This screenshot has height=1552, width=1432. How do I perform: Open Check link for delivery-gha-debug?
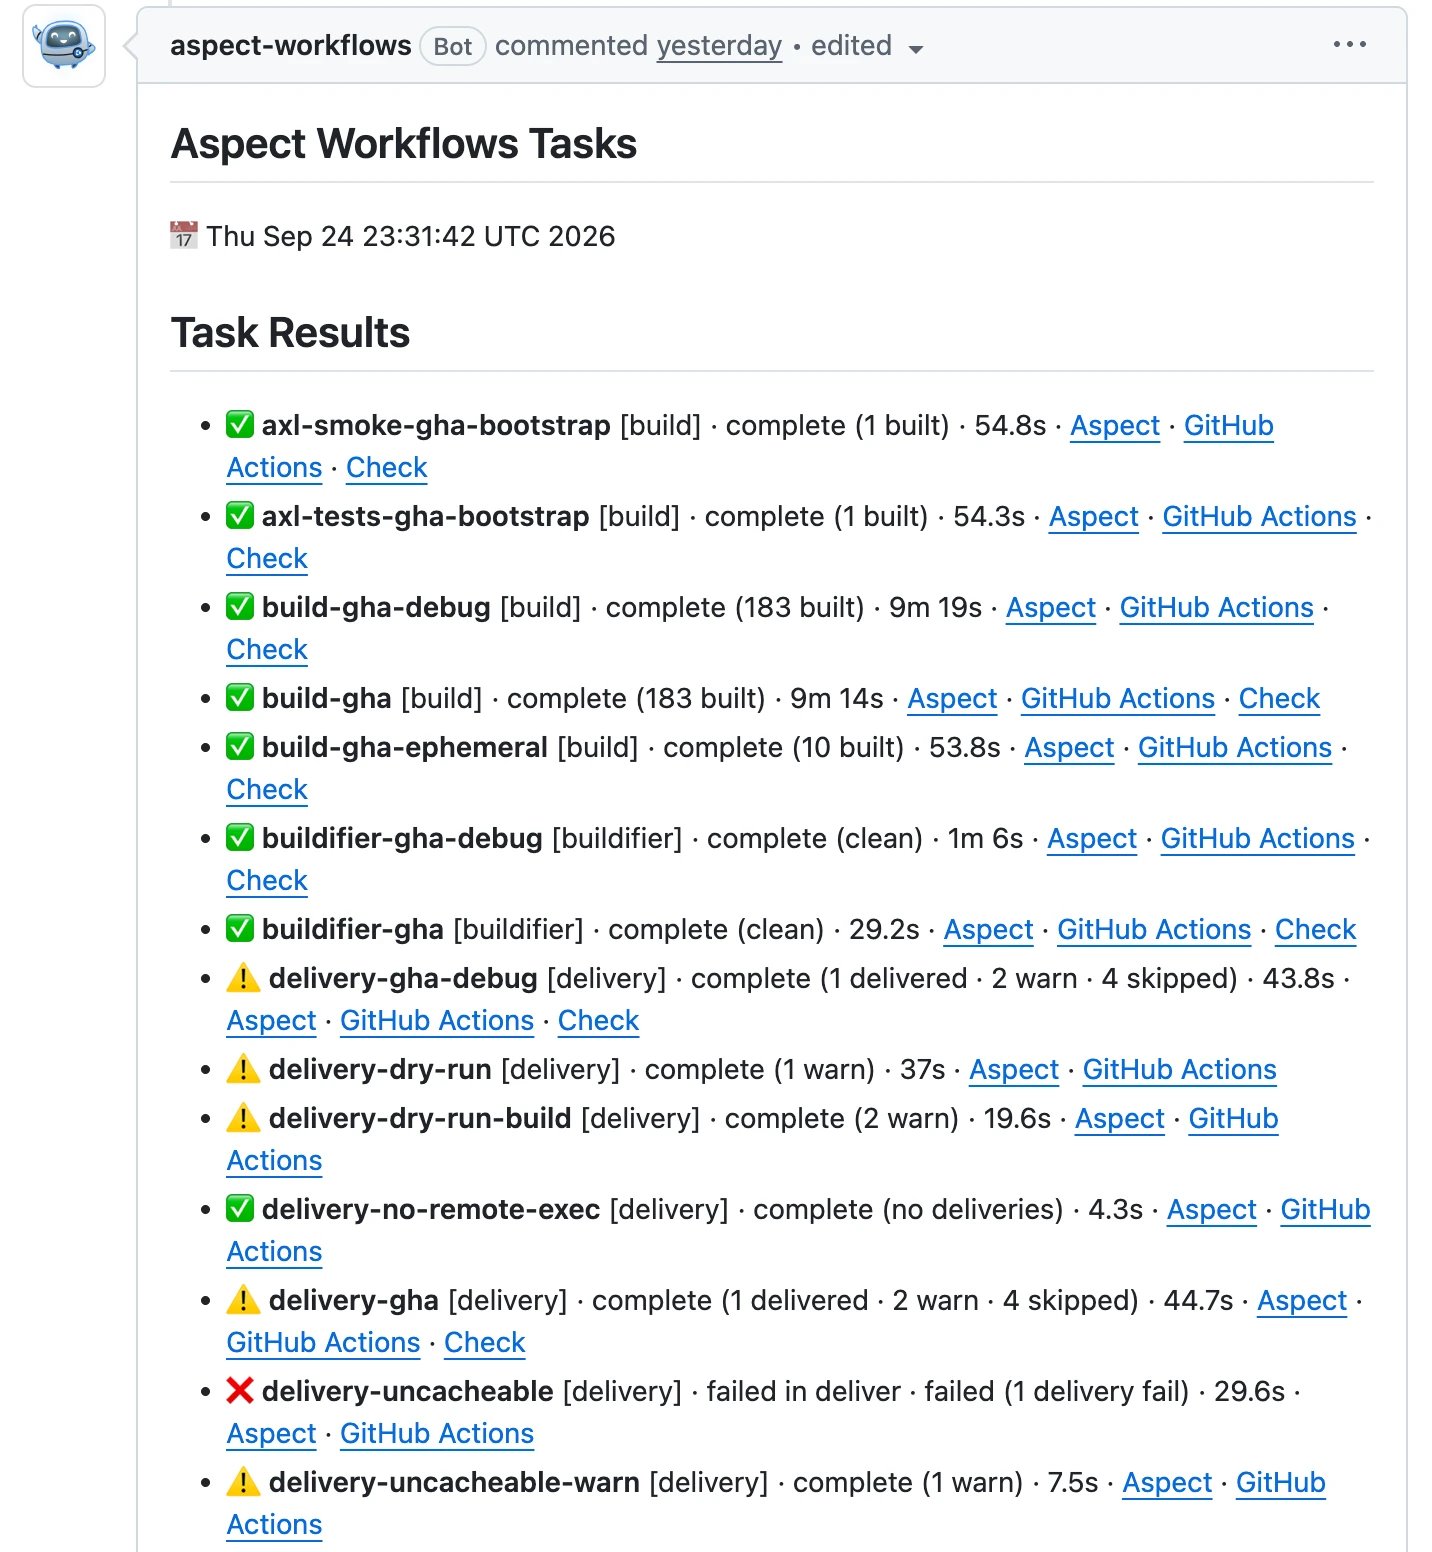click(x=598, y=1021)
